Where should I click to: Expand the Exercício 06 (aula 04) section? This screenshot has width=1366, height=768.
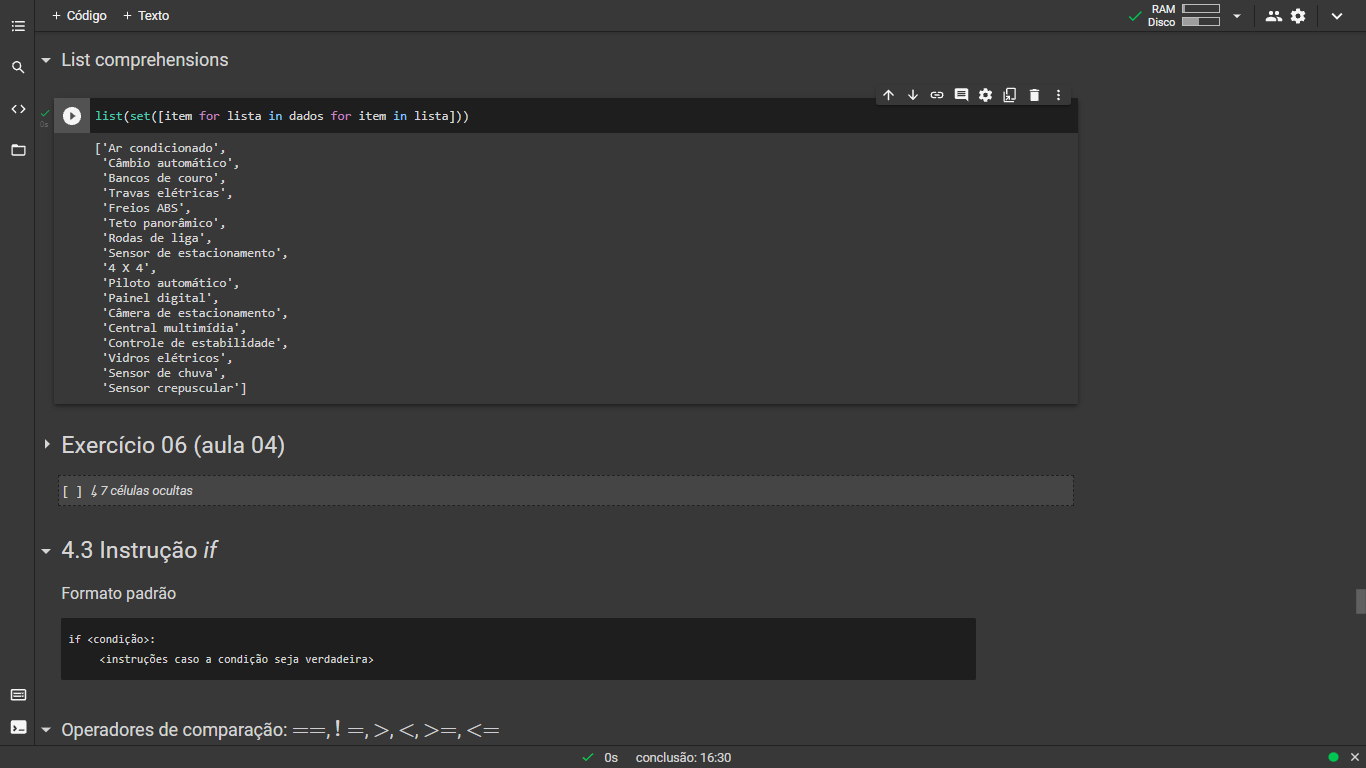[46, 444]
